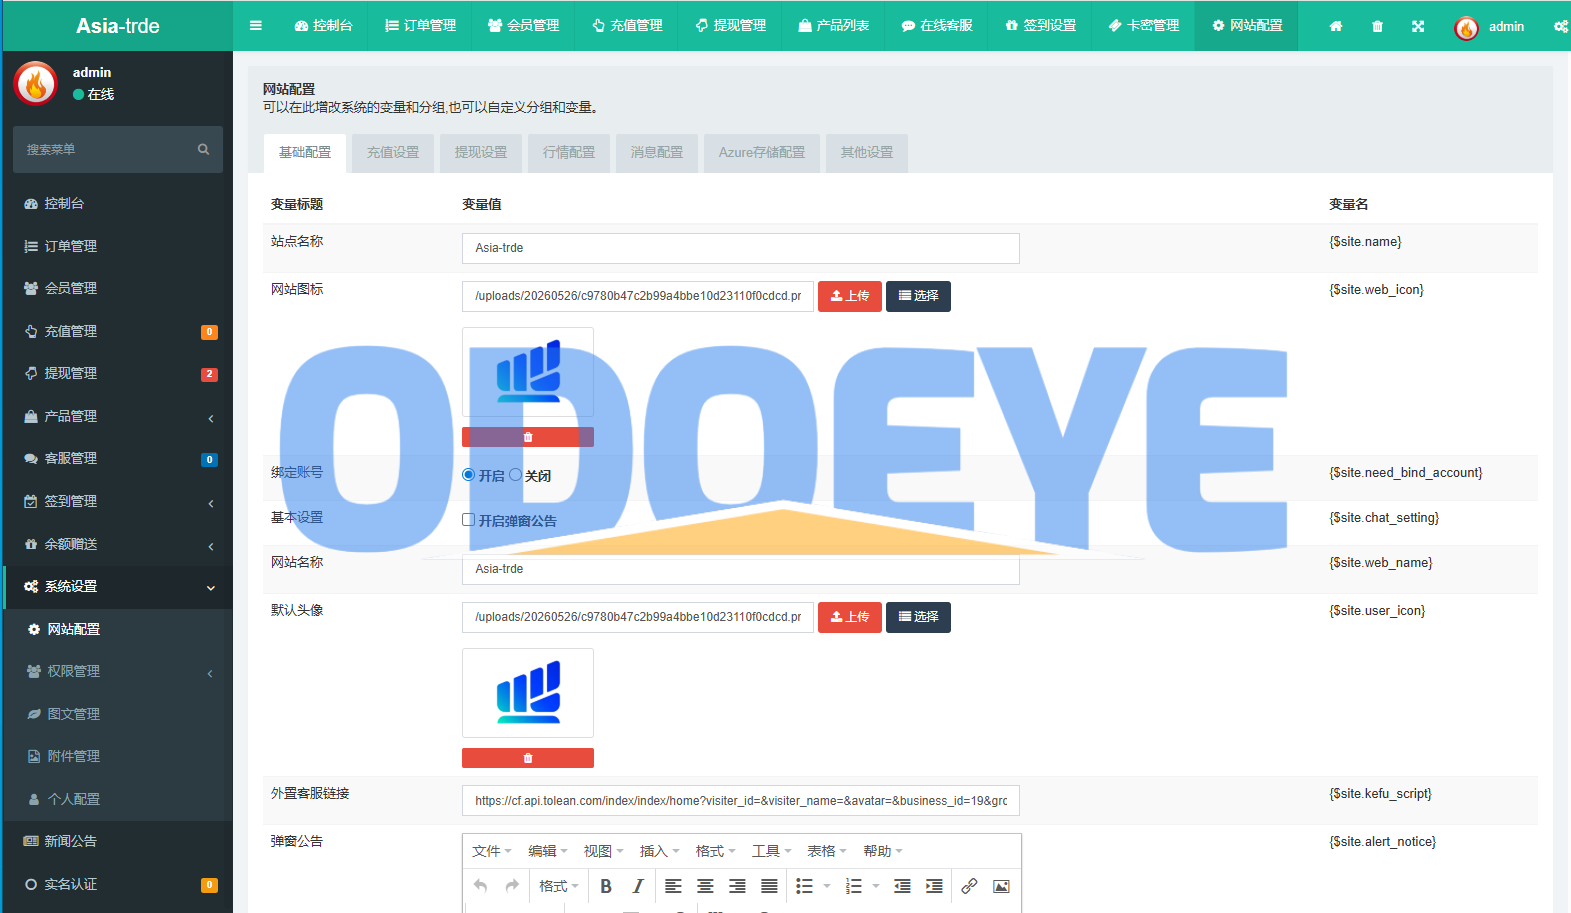Open the Azure存储配置 tab
1571x913 pixels.
(x=762, y=153)
